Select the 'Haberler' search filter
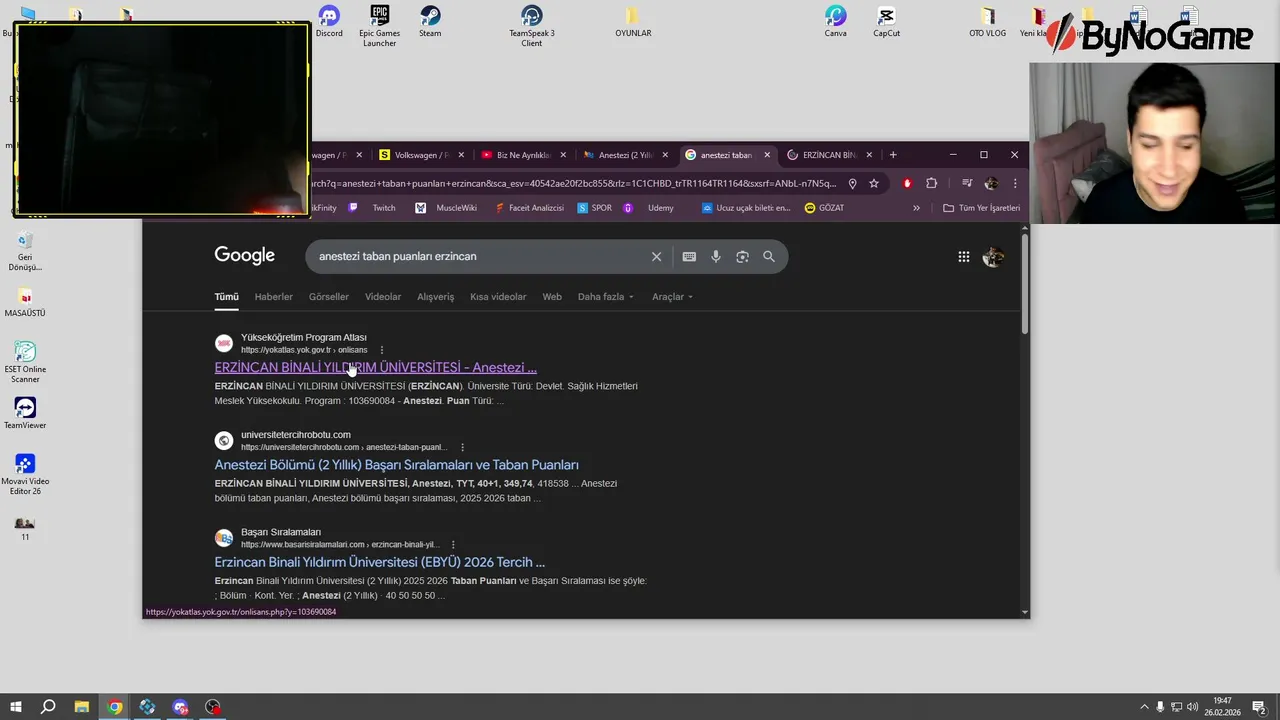 click(274, 297)
